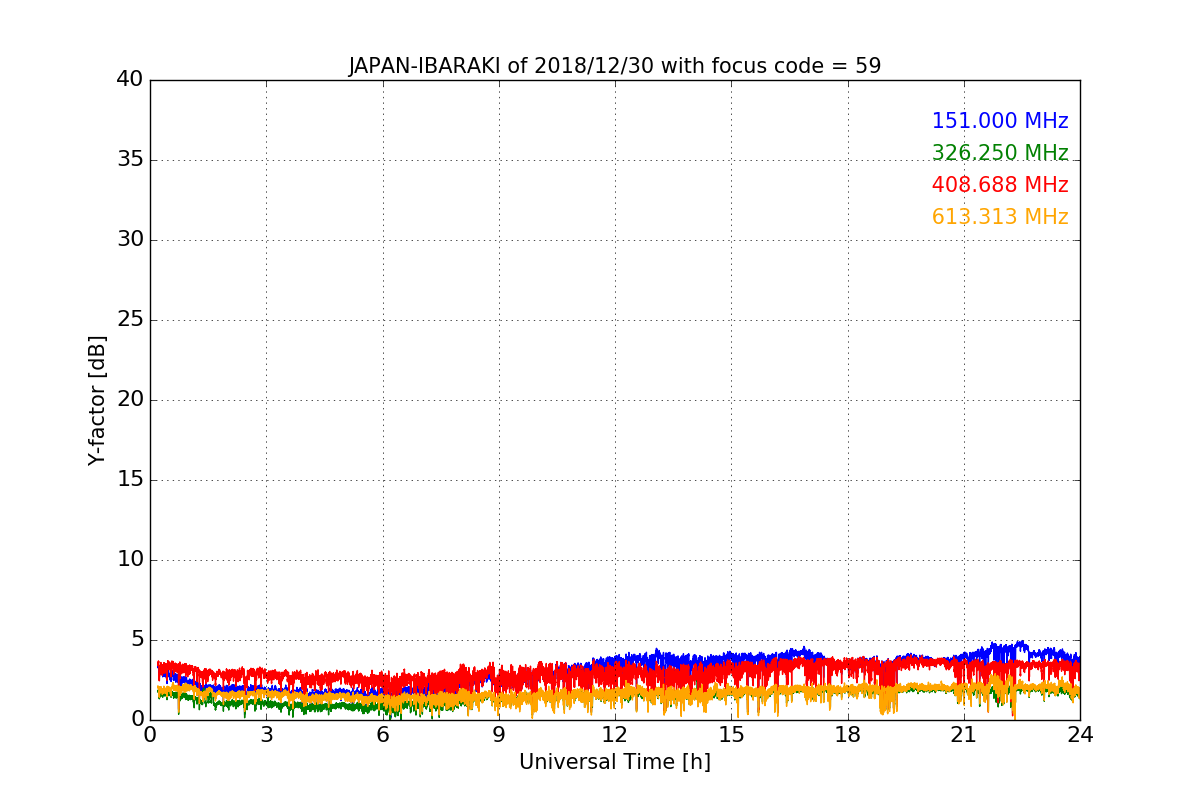The width and height of the screenshot is (1200, 800).
Task: Click the y-axis tick label 10
Action: click(x=130, y=559)
